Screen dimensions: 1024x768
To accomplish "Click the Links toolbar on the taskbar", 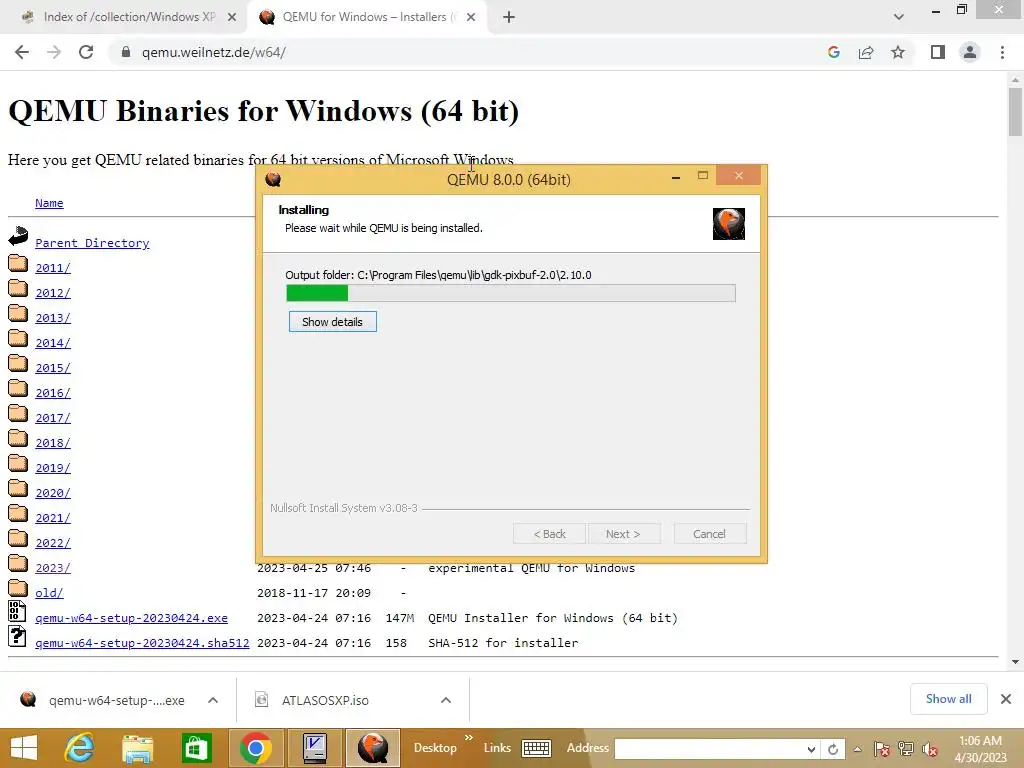I will (x=497, y=748).
